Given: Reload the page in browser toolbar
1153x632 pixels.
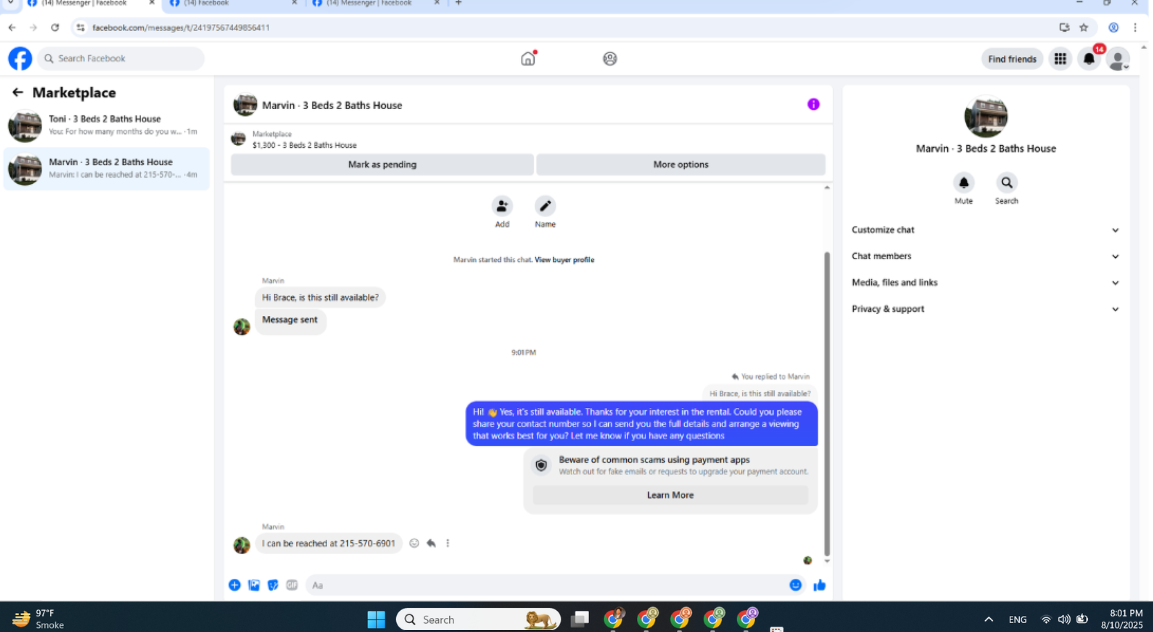Looking at the screenshot, I should coord(54,27).
